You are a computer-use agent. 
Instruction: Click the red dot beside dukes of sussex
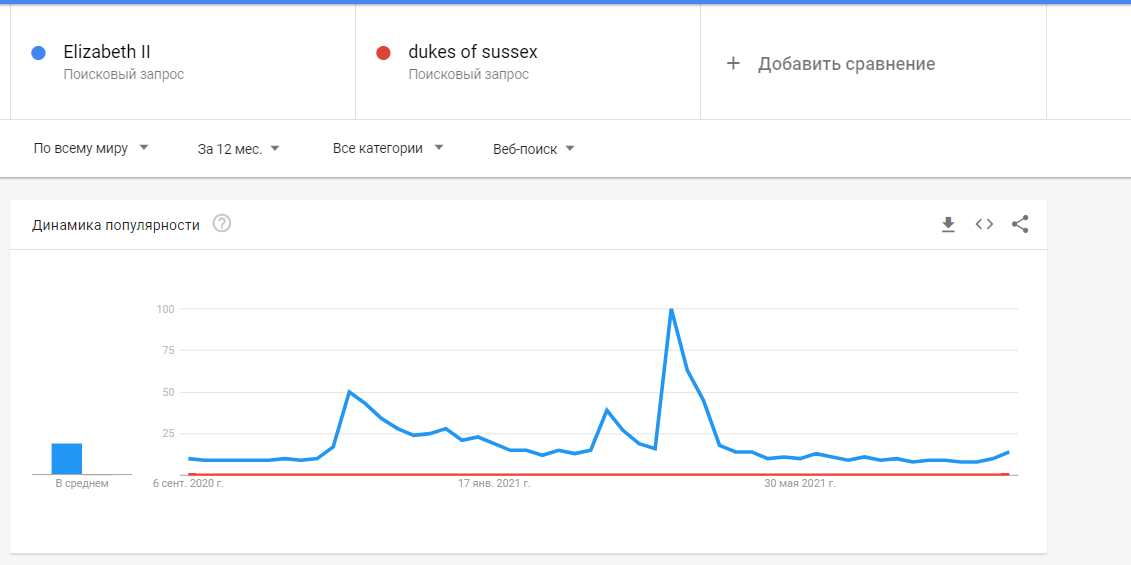click(384, 53)
